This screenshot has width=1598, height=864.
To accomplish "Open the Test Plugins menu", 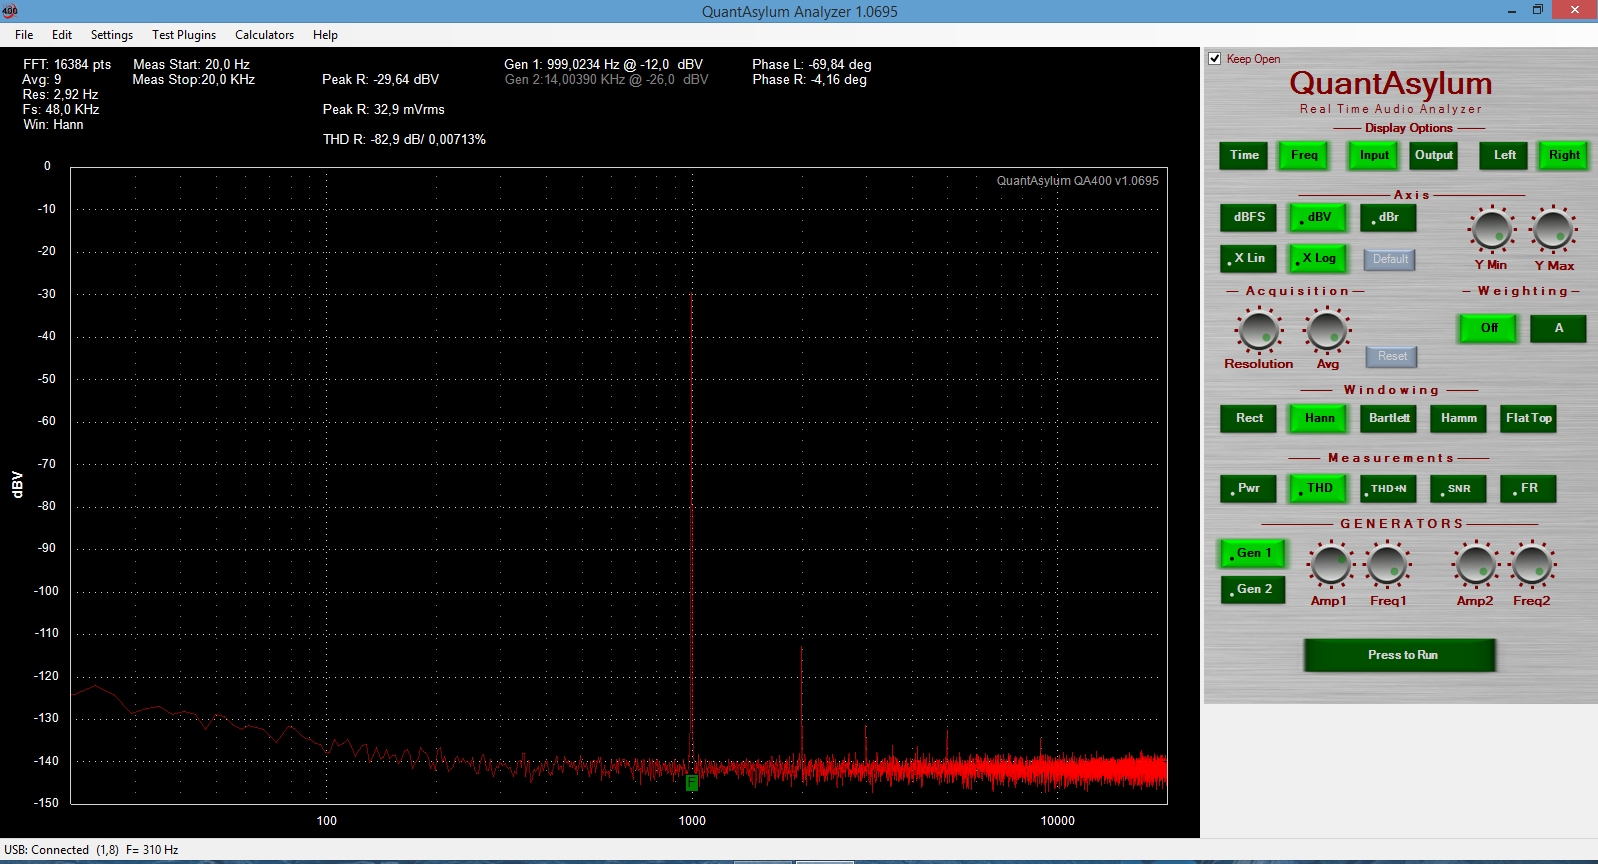I will coord(184,35).
